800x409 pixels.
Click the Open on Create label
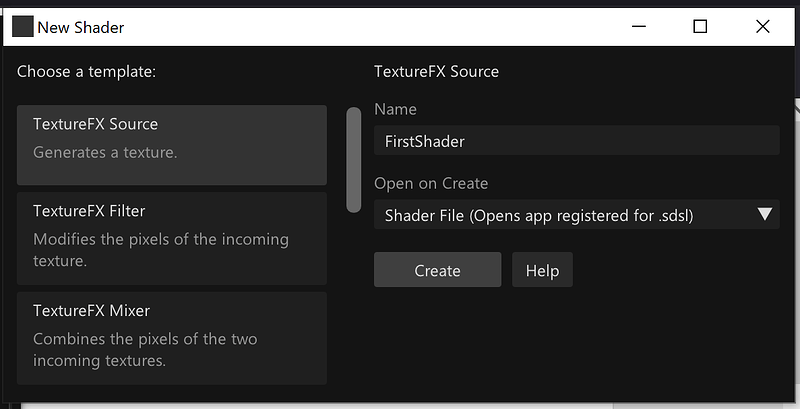point(431,184)
